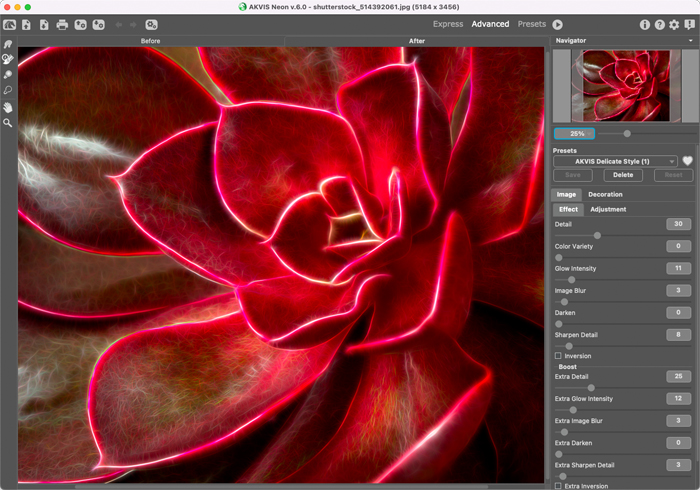Open Preferences gear icon
This screenshot has width=700, height=490.
click(674, 24)
